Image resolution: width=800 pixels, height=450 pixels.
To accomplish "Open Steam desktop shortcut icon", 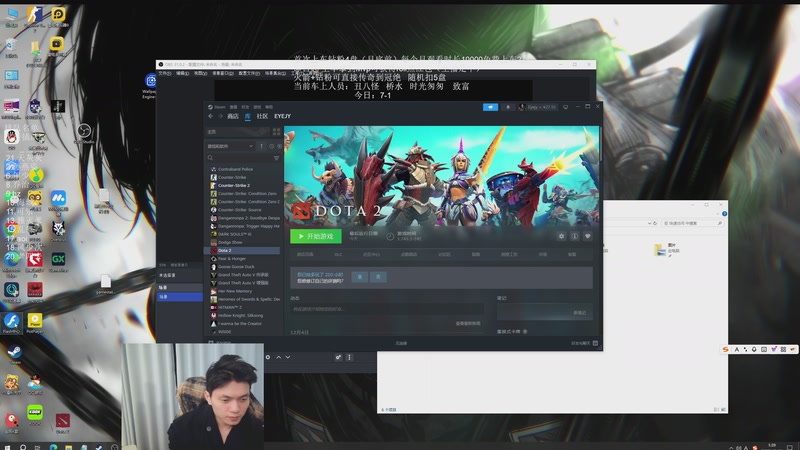I will coord(14,354).
